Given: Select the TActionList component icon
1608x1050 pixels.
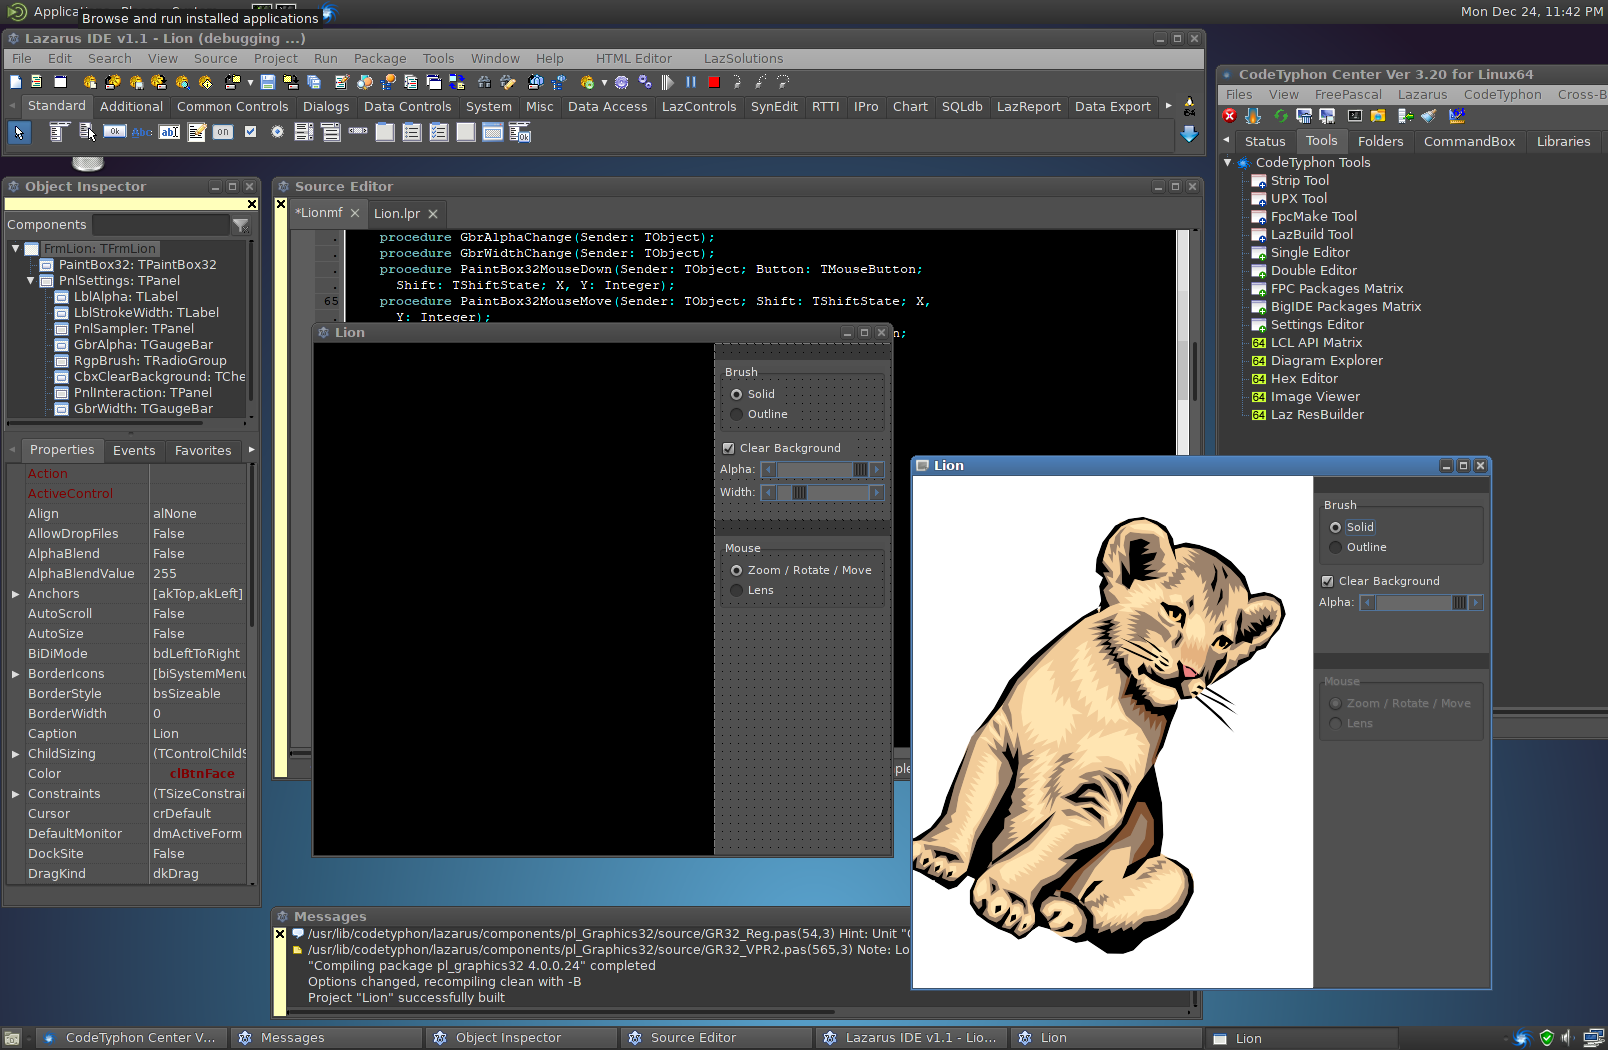Looking at the screenshot, I should coord(520,132).
